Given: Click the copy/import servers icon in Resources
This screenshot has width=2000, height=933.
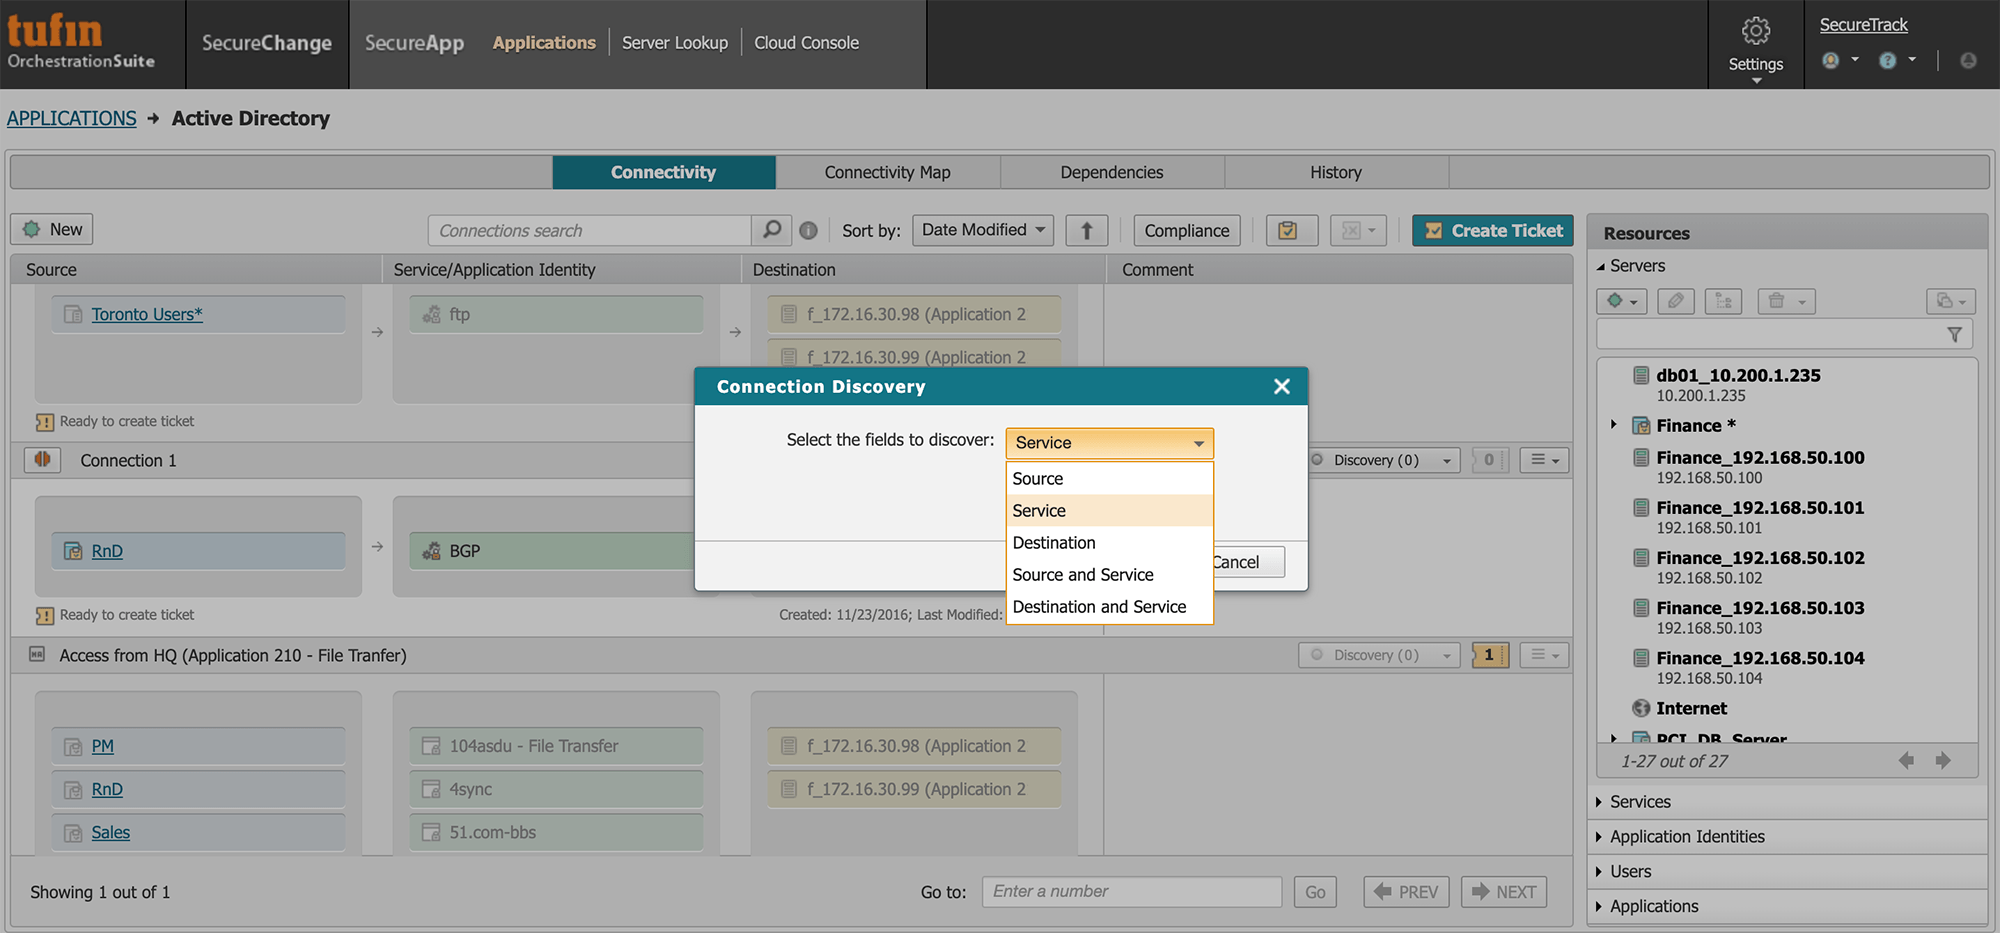Looking at the screenshot, I should (1950, 301).
